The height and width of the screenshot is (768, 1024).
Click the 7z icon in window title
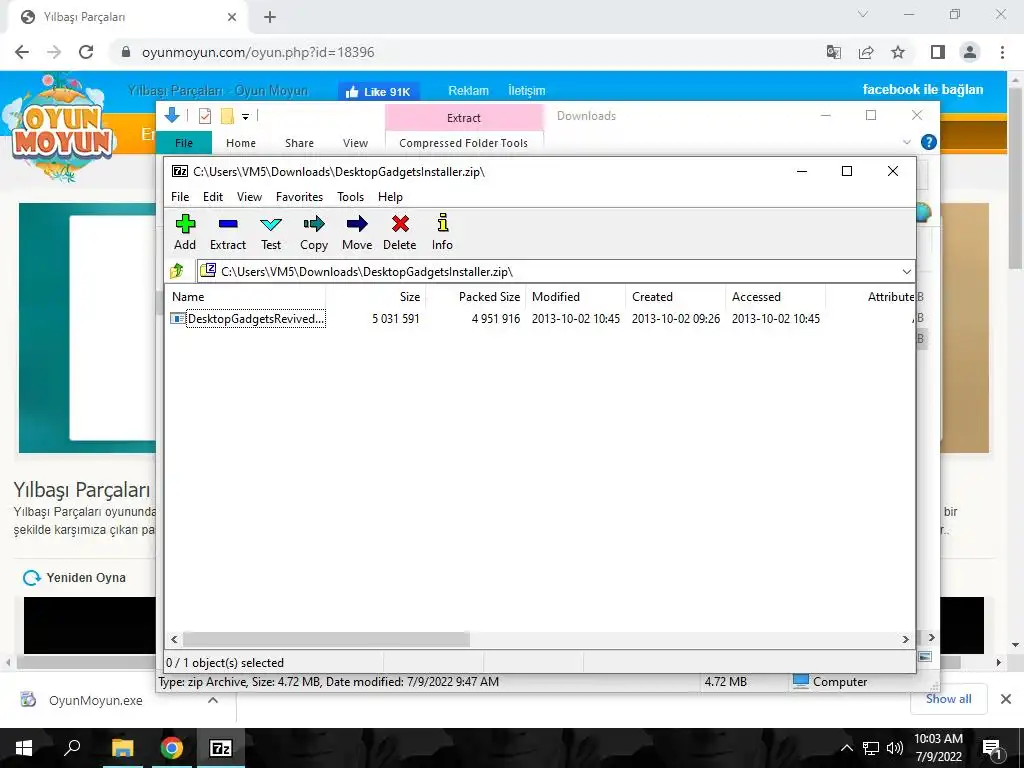180,171
